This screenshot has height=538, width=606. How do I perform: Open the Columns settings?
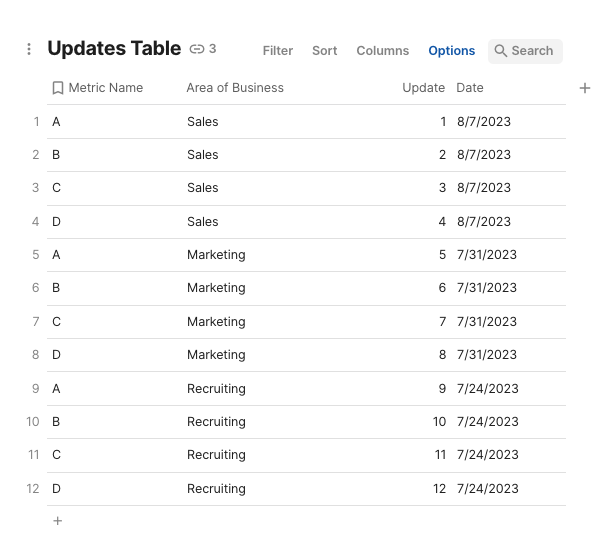382,51
